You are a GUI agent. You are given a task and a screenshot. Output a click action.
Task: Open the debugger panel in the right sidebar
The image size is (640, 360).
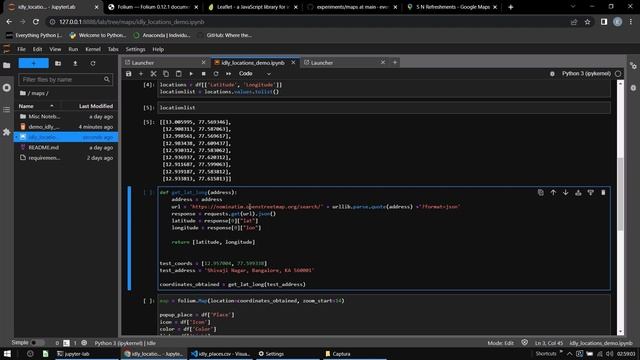point(633,88)
